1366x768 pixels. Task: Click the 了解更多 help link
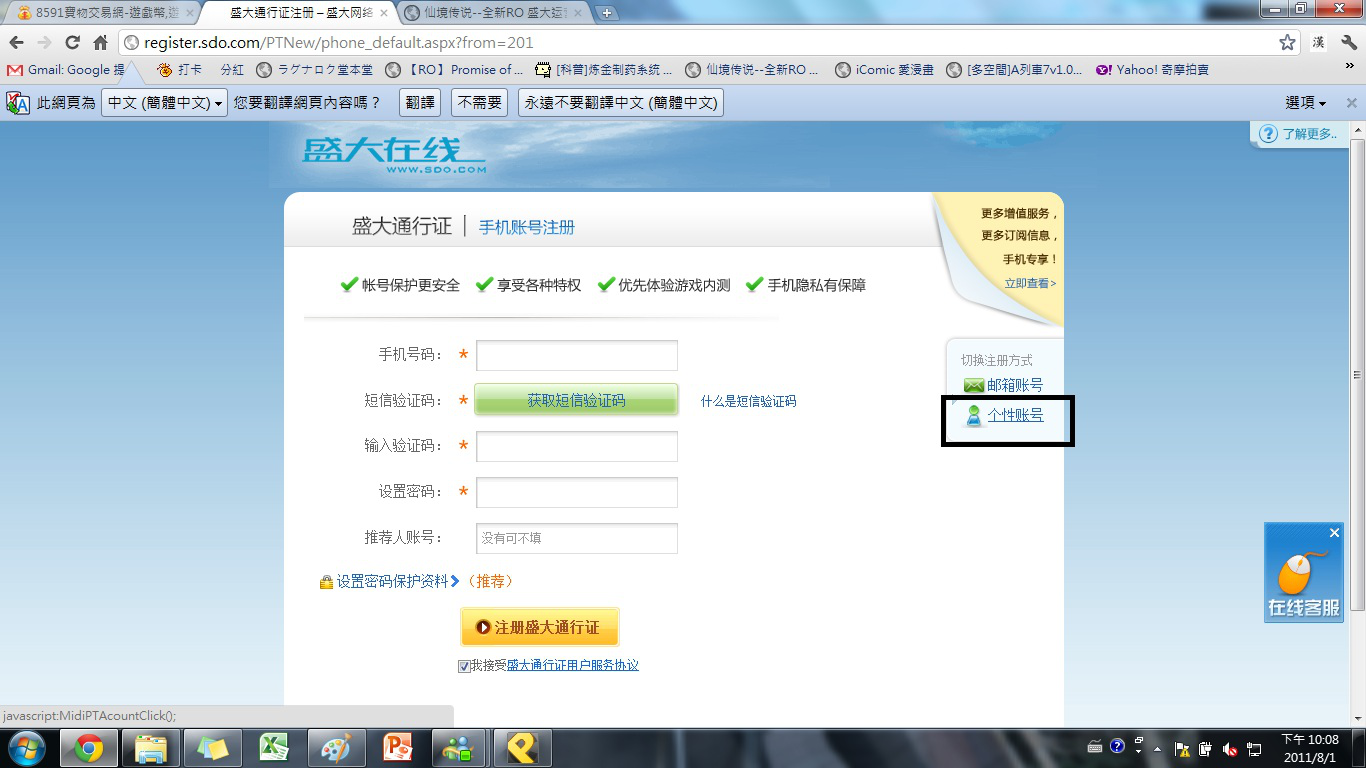click(1299, 133)
